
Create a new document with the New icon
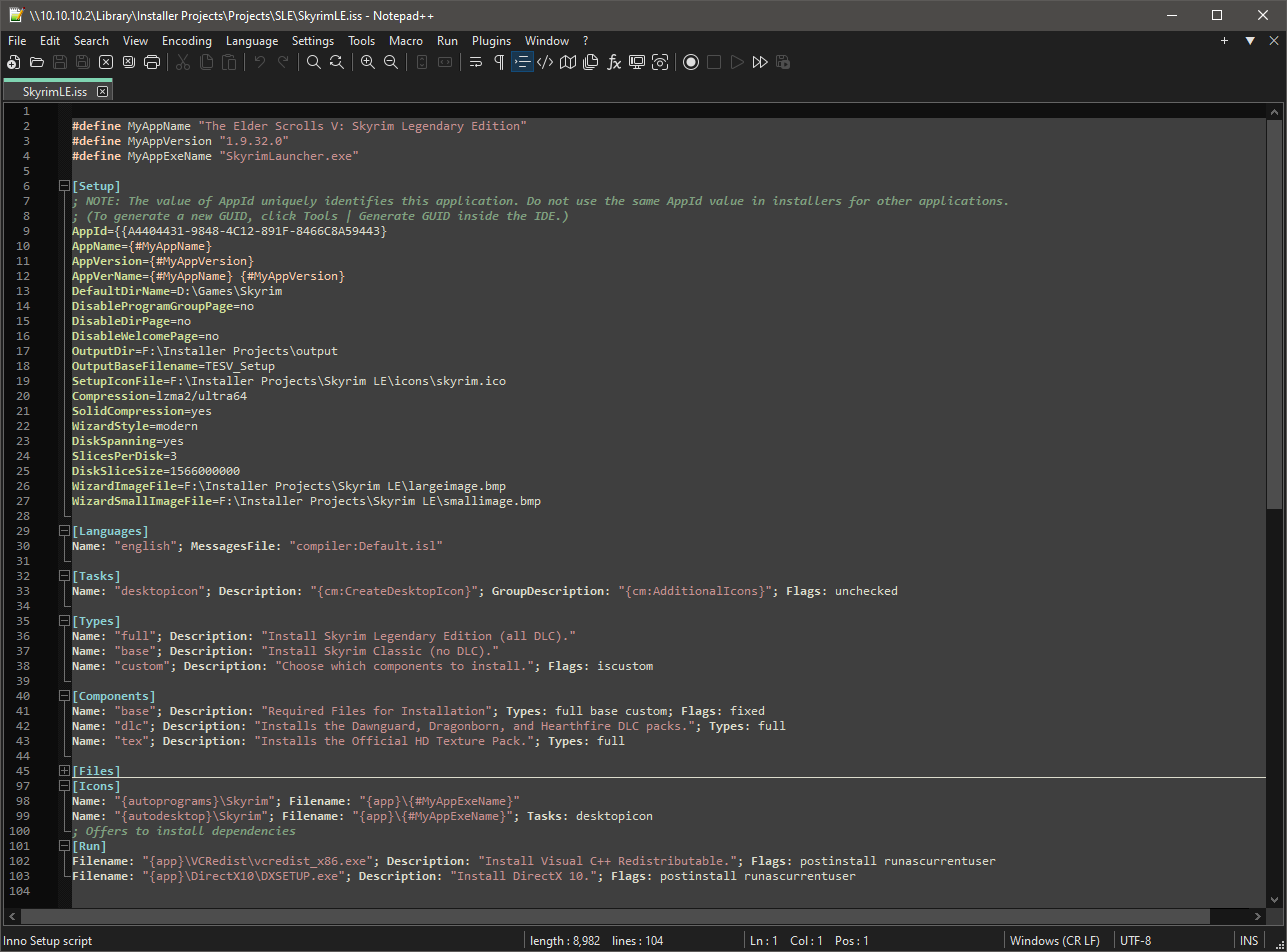click(x=14, y=62)
